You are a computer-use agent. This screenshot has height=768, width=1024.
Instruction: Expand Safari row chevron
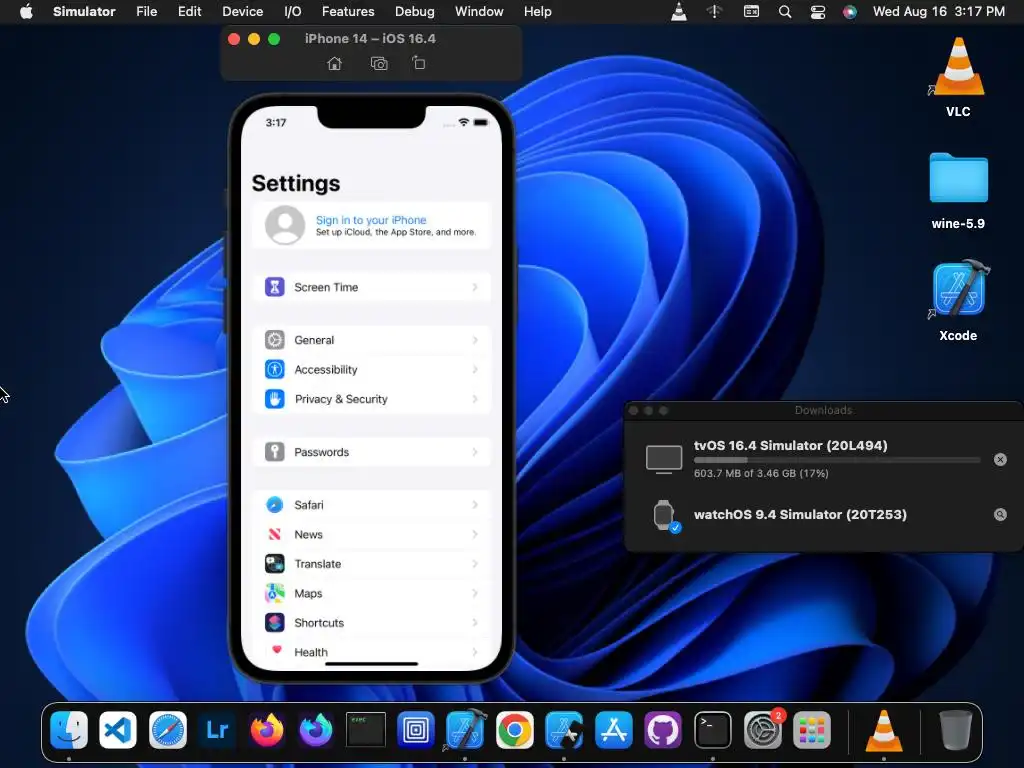point(475,505)
